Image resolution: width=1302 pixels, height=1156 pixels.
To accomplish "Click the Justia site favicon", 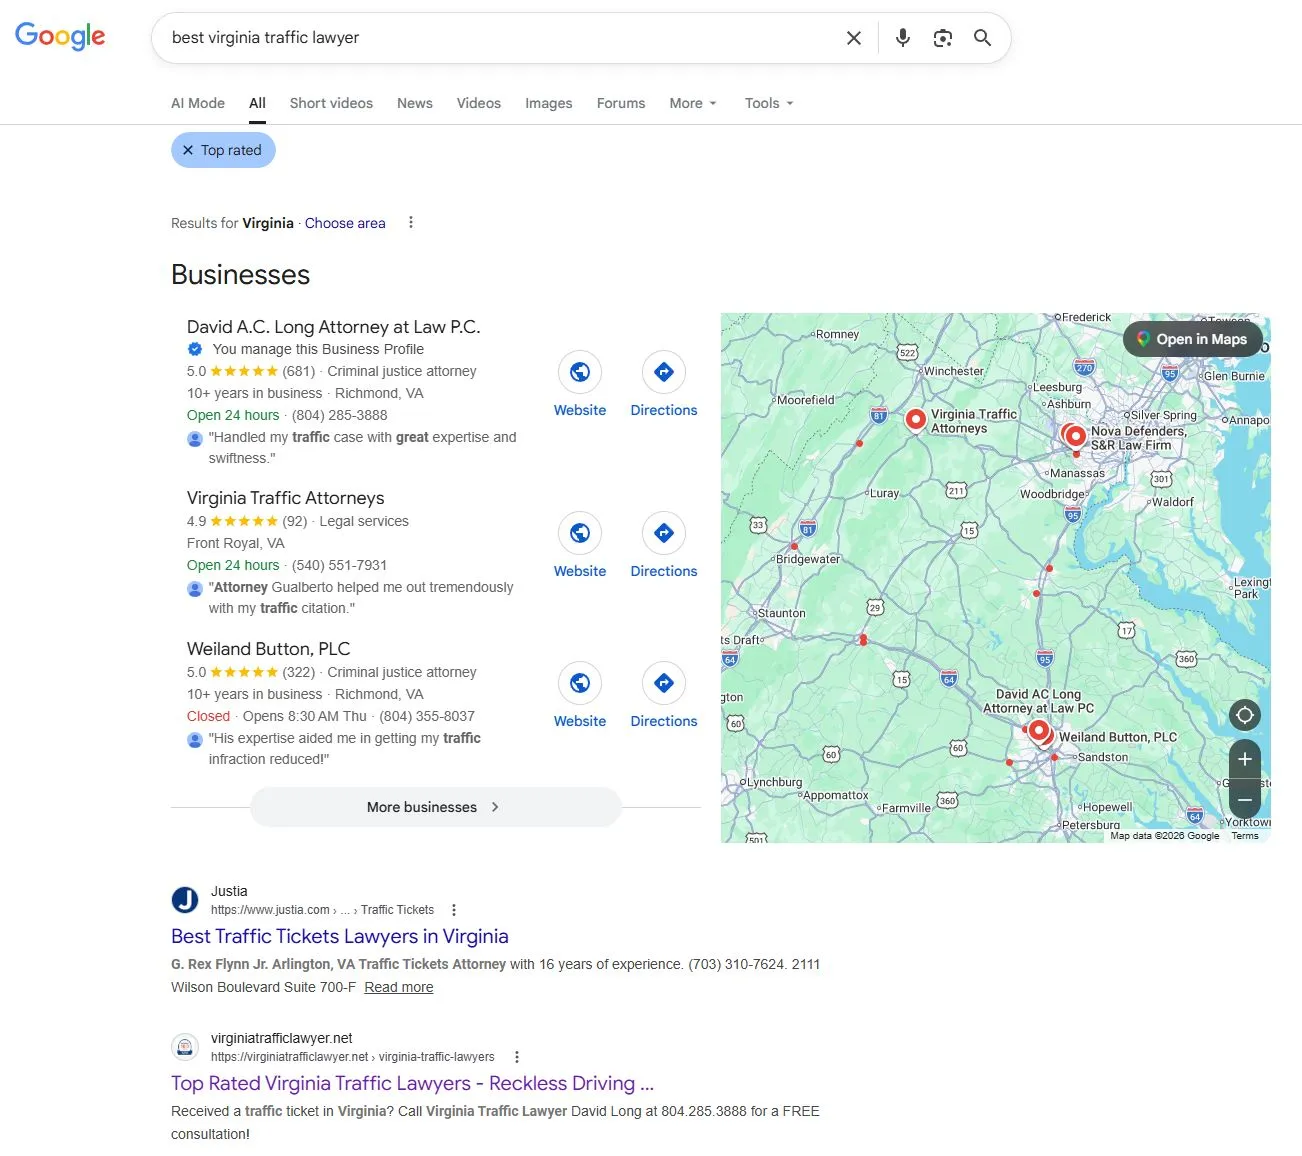I will [x=185, y=900].
